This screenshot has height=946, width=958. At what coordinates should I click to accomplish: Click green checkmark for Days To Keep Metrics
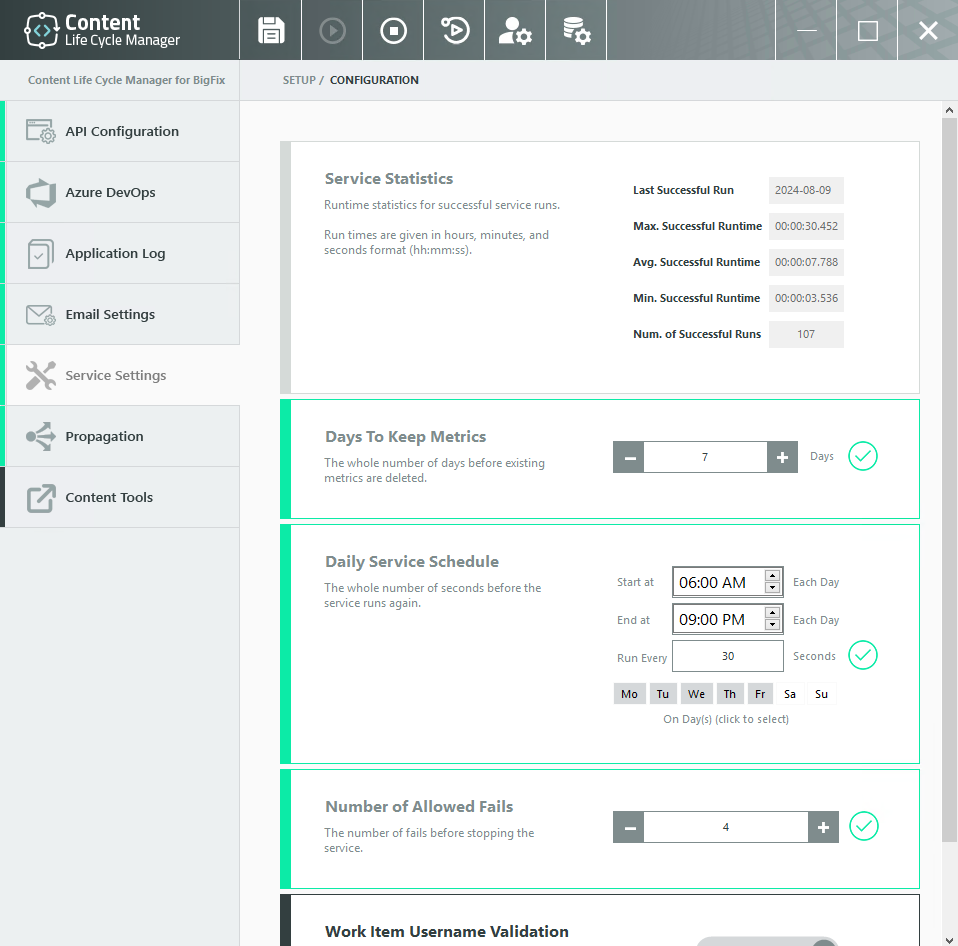point(863,456)
